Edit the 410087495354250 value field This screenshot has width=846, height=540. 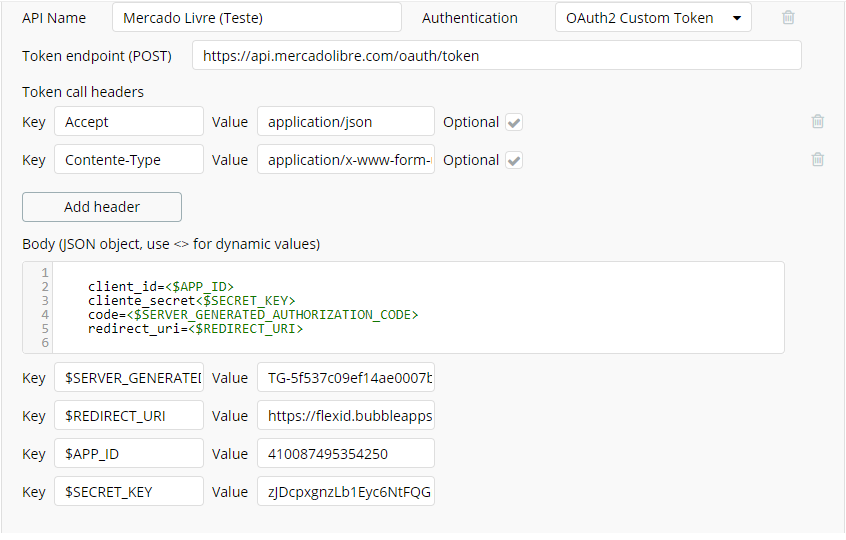click(345, 454)
